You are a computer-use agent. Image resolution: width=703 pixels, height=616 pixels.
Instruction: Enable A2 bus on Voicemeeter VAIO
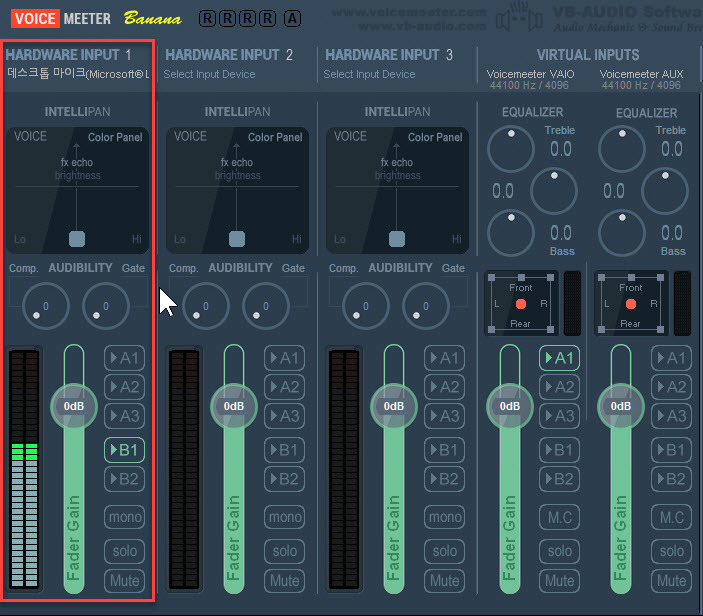pos(560,386)
